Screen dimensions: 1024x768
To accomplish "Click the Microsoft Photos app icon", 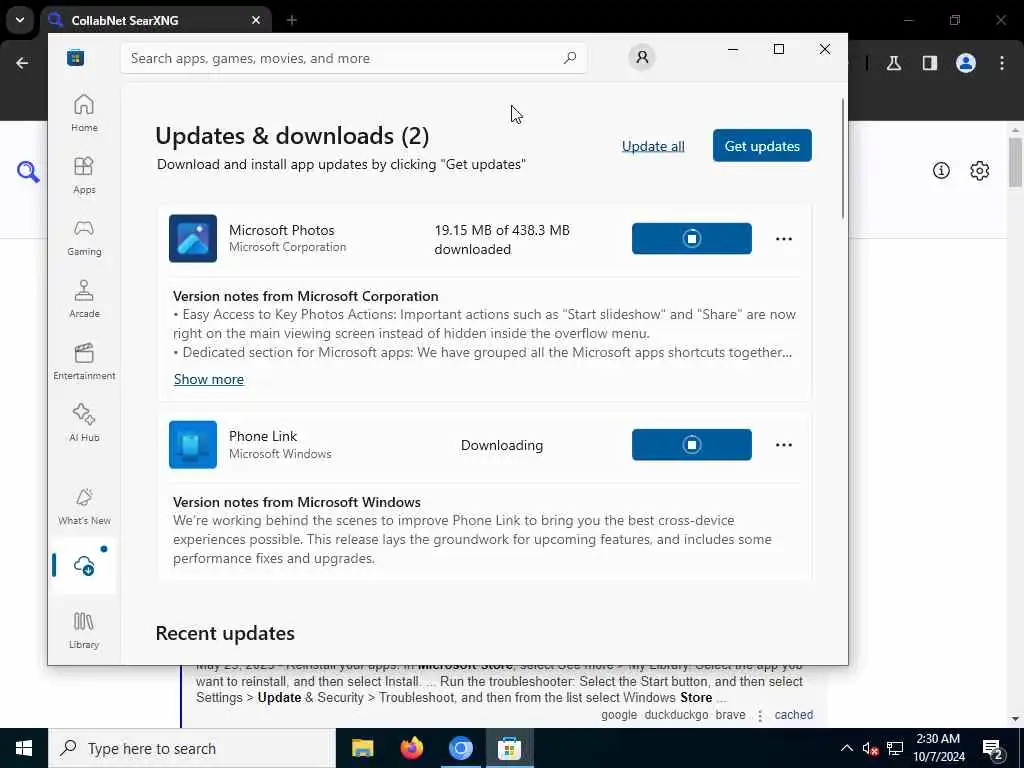I will pos(193,238).
